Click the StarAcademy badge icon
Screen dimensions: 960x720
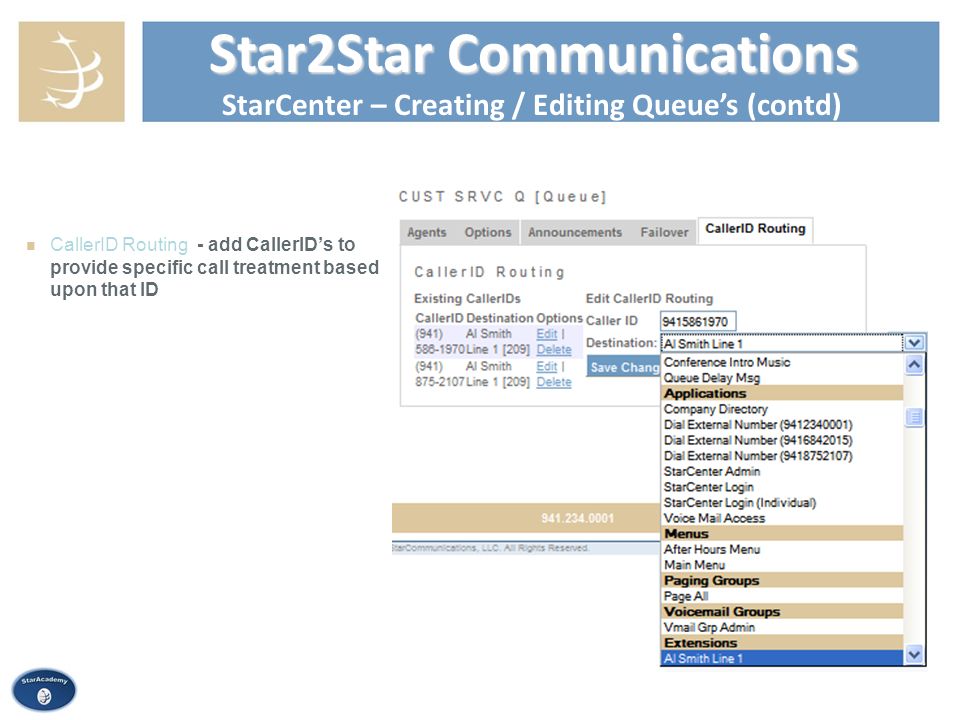coord(44,689)
